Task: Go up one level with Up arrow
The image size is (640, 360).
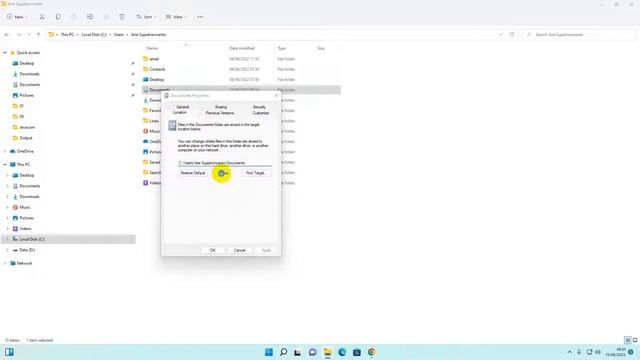Action: click(x=38, y=35)
